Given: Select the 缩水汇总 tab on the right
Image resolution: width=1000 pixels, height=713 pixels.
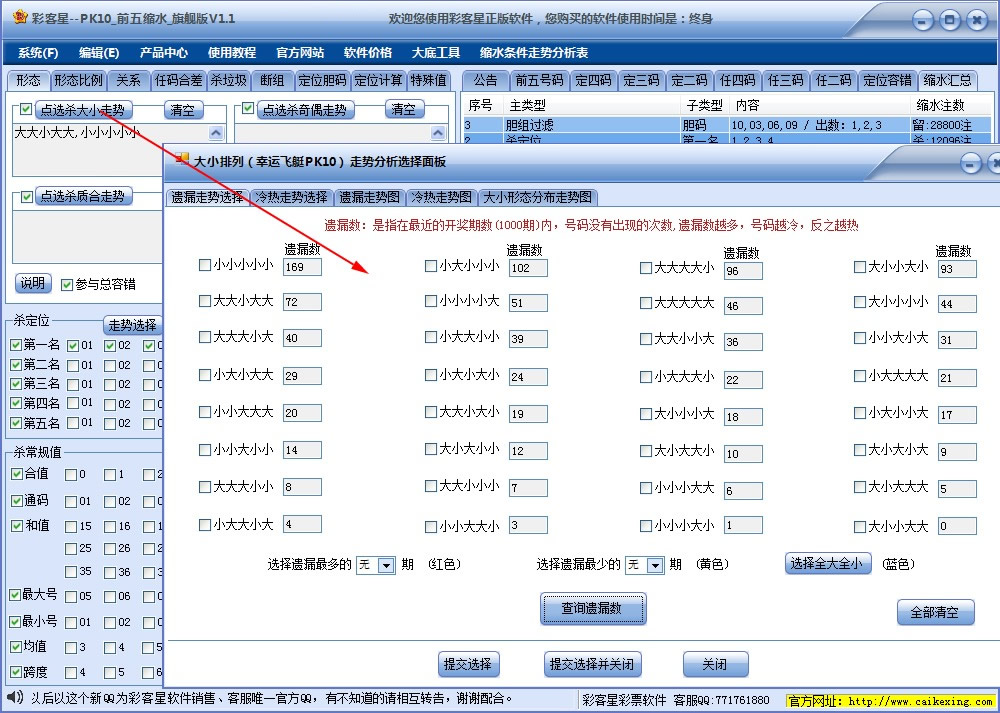Looking at the screenshot, I should [x=949, y=82].
